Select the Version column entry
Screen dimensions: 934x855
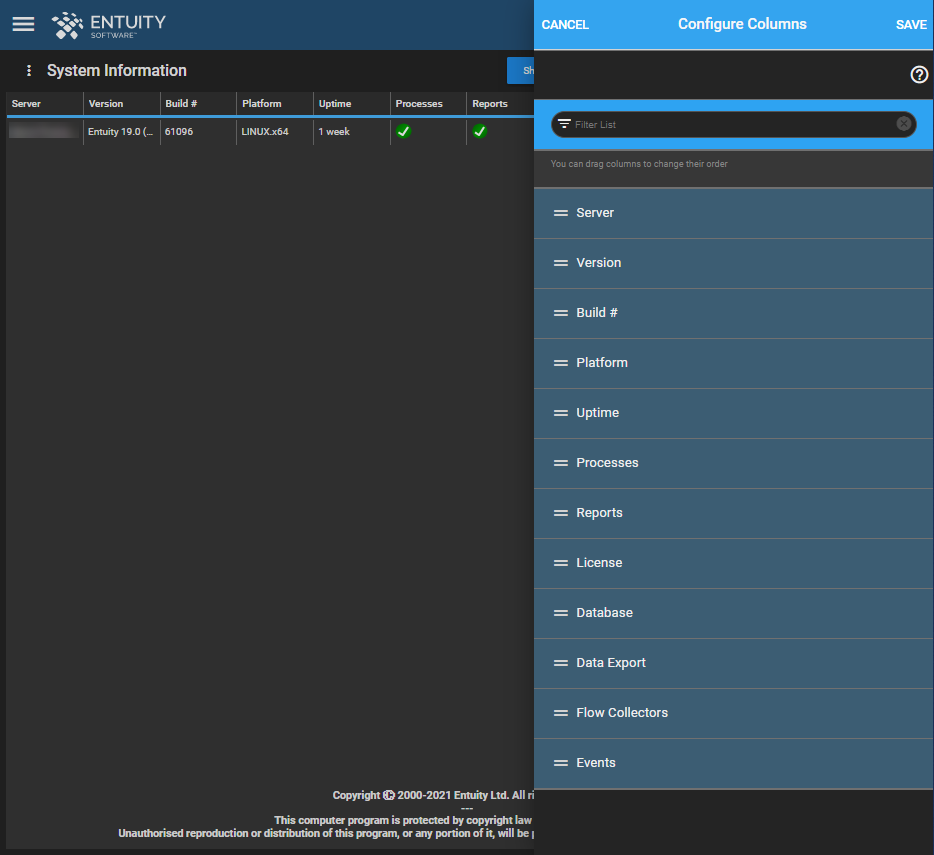[x=733, y=263]
